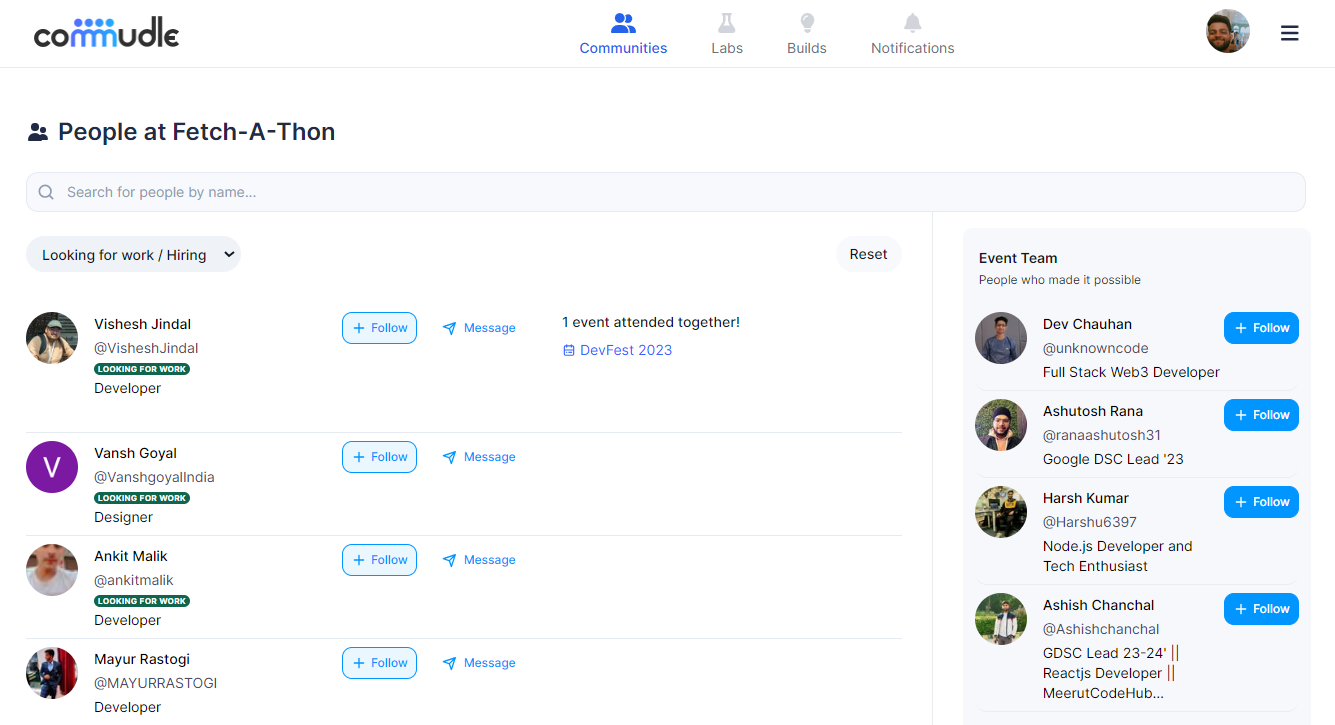Image resolution: width=1335 pixels, height=725 pixels.
Task: Focus the search for people by name field
Action: (x=665, y=192)
